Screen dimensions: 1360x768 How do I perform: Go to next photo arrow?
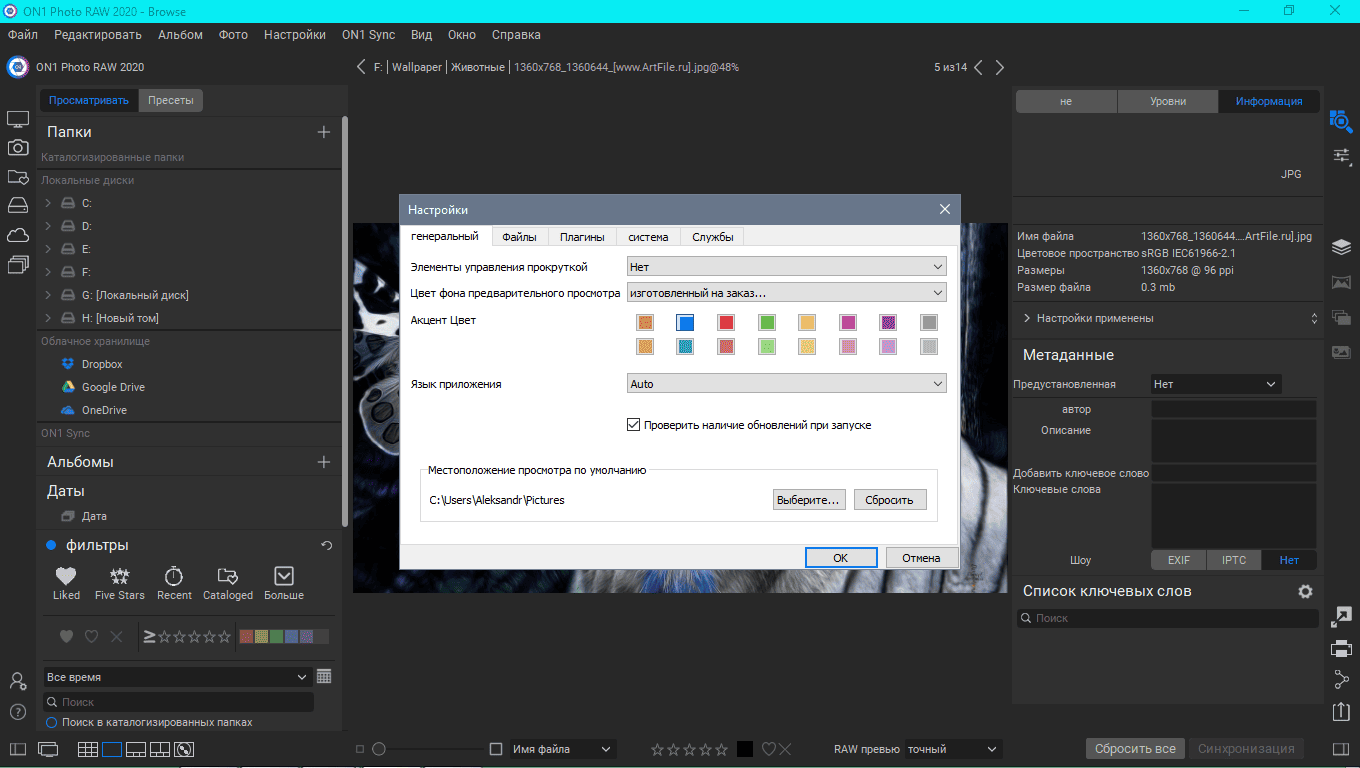pyautogui.click(x=999, y=67)
